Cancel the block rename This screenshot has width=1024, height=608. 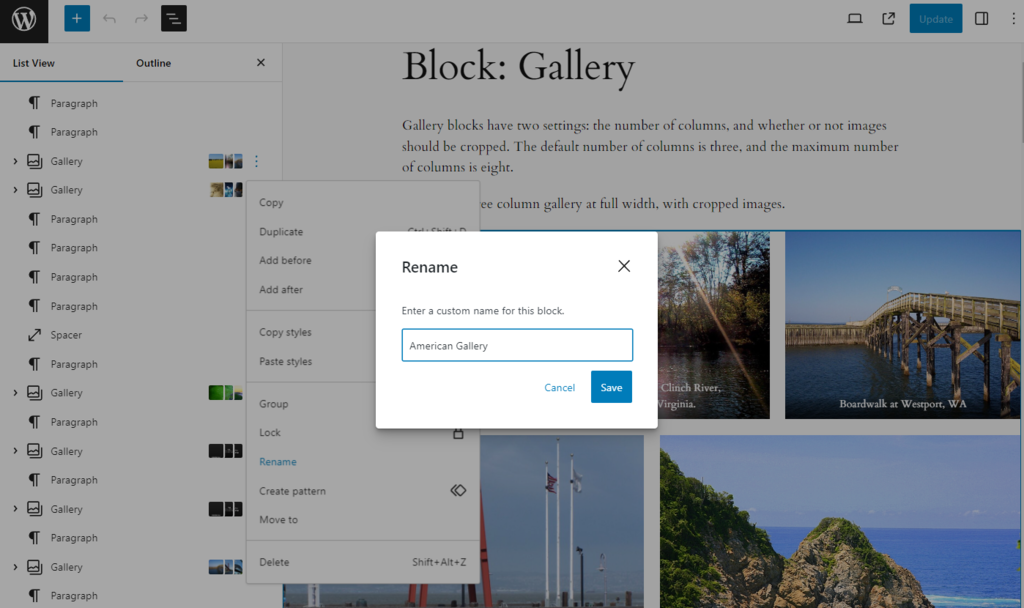point(559,387)
